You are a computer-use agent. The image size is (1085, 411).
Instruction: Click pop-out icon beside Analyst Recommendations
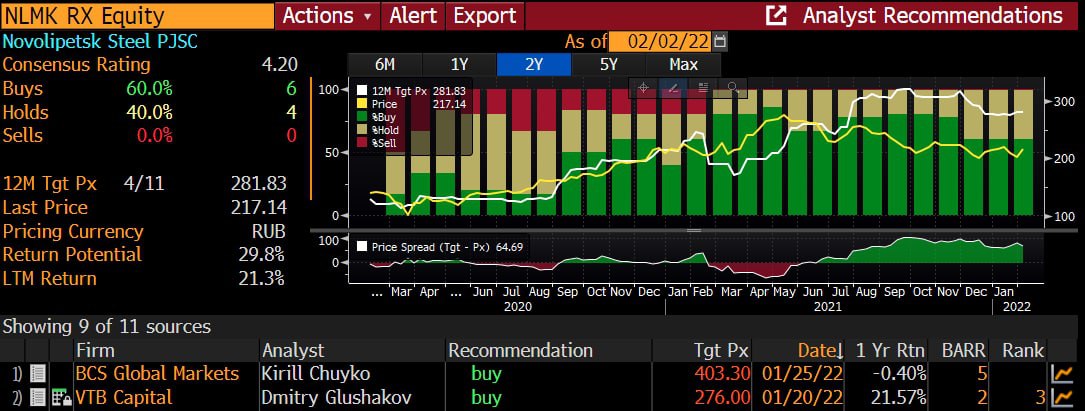(776, 15)
